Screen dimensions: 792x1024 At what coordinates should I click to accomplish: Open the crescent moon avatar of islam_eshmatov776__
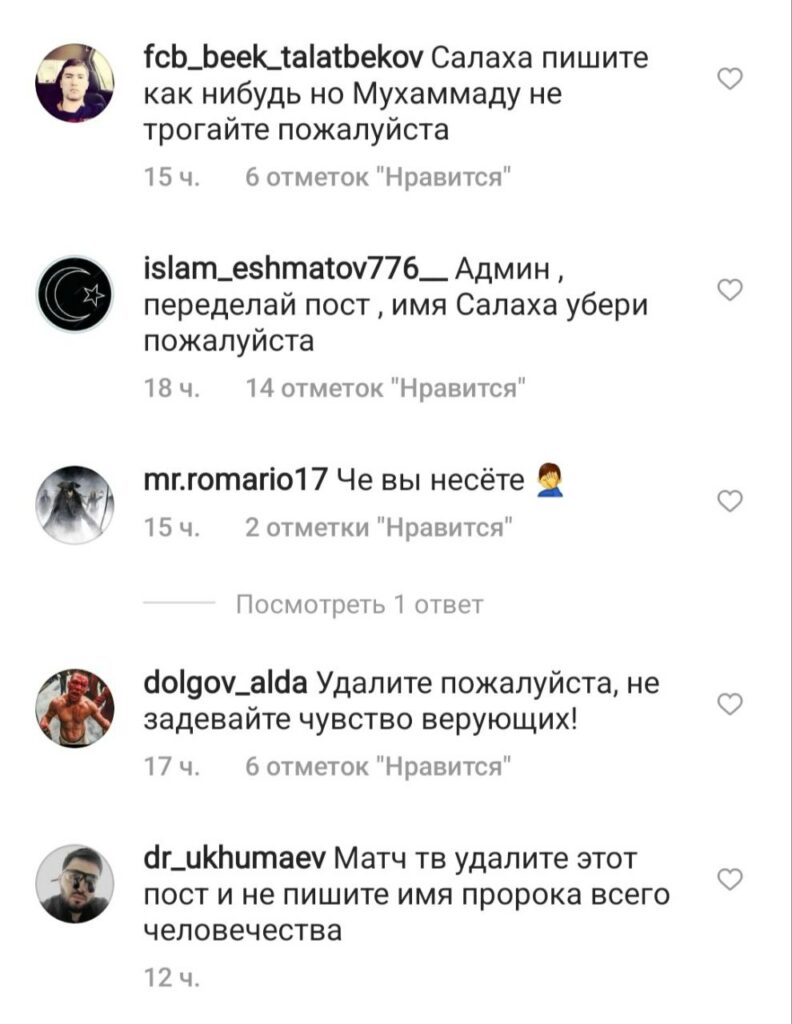pos(74,294)
